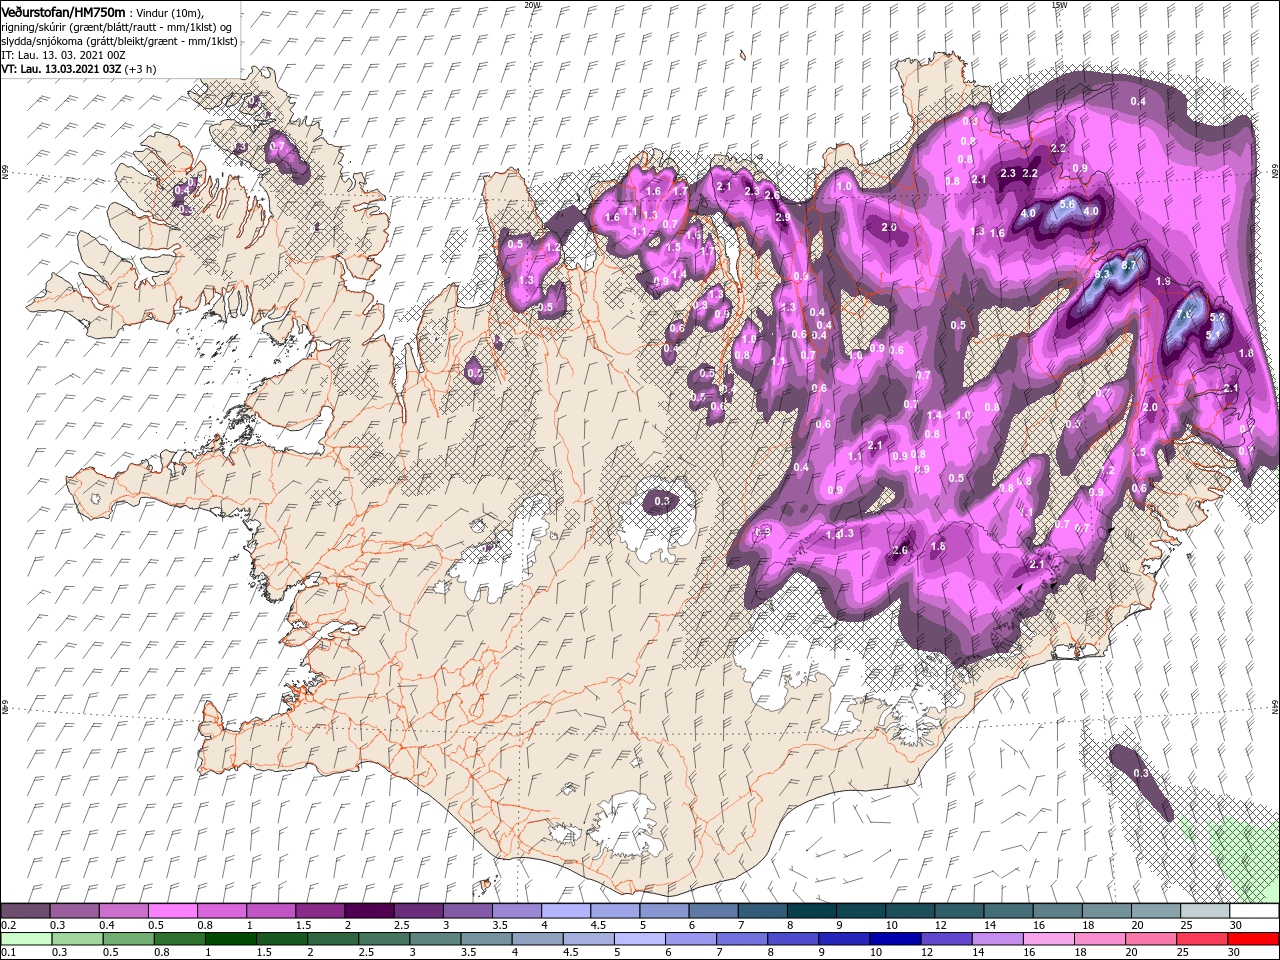Image resolution: width=1280 pixels, height=960 pixels.
Task: Click the '0.2' label on the upper legend scale
Action: pyautogui.click(x=8, y=925)
